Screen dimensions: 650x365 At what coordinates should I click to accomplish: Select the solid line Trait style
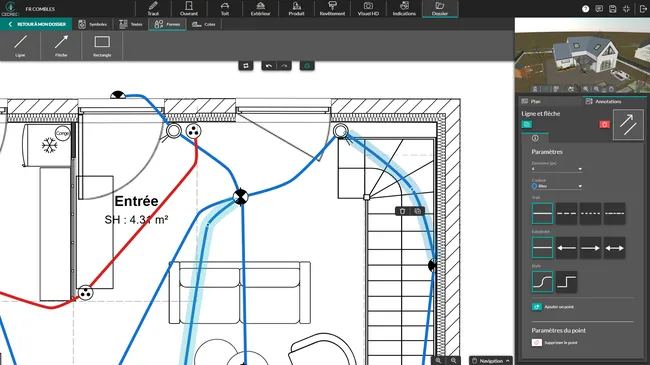(x=542, y=213)
